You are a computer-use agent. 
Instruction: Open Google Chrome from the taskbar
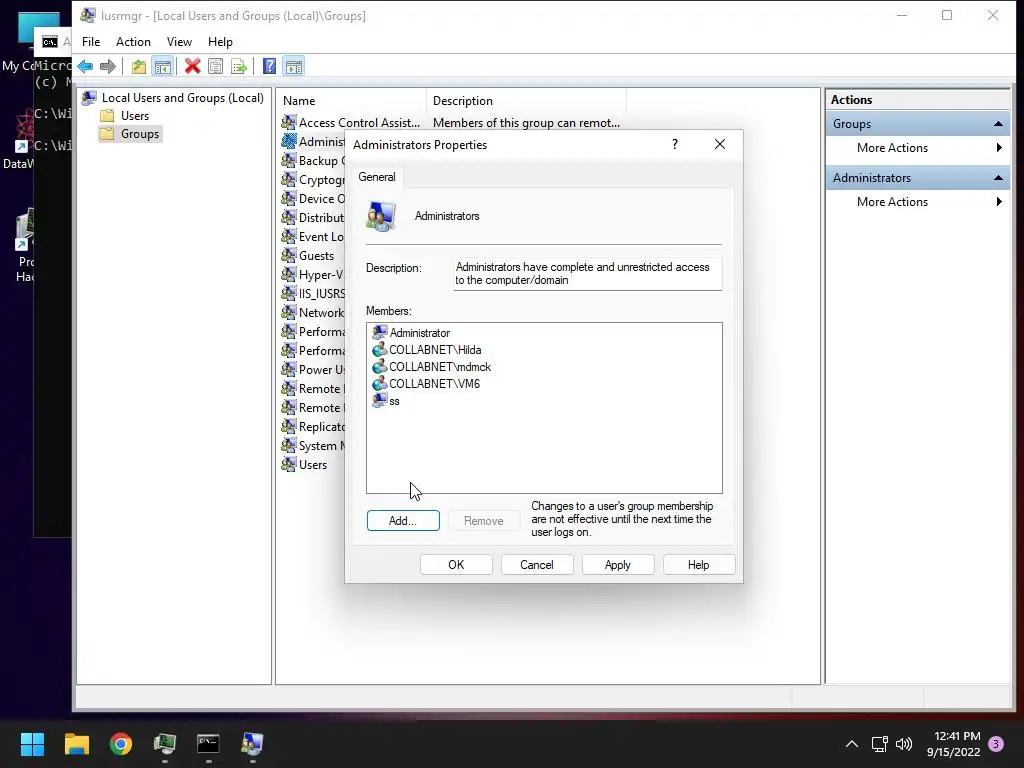tap(121, 744)
